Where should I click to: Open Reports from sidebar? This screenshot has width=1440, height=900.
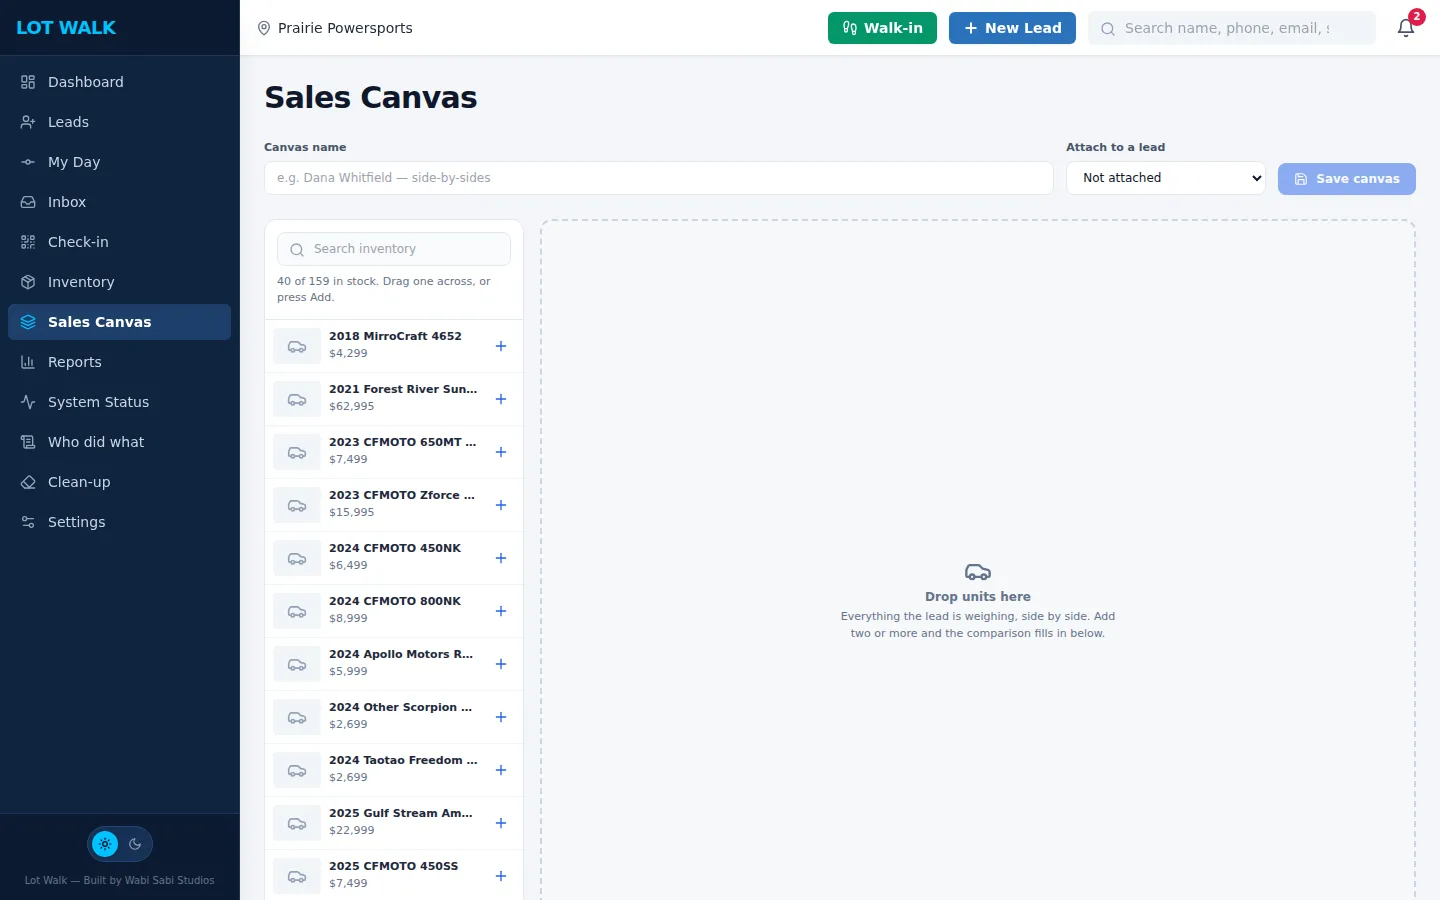pyautogui.click(x=119, y=362)
